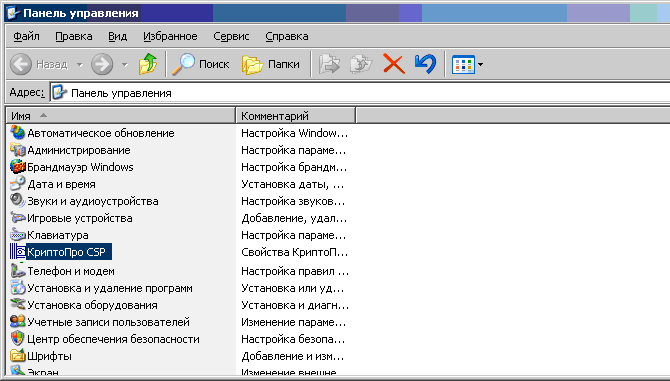Select Учетные записи пользователей icon

tap(18, 322)
